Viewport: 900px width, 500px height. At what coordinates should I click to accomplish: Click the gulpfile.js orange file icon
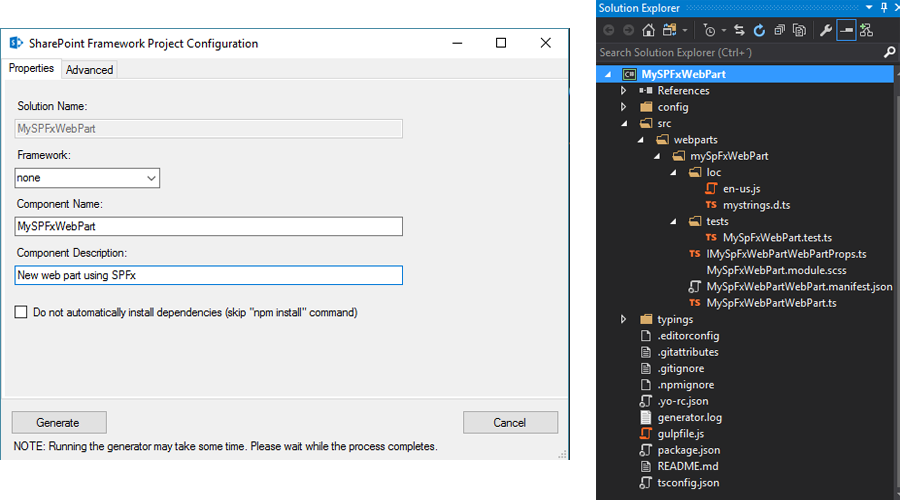point(646,433)
